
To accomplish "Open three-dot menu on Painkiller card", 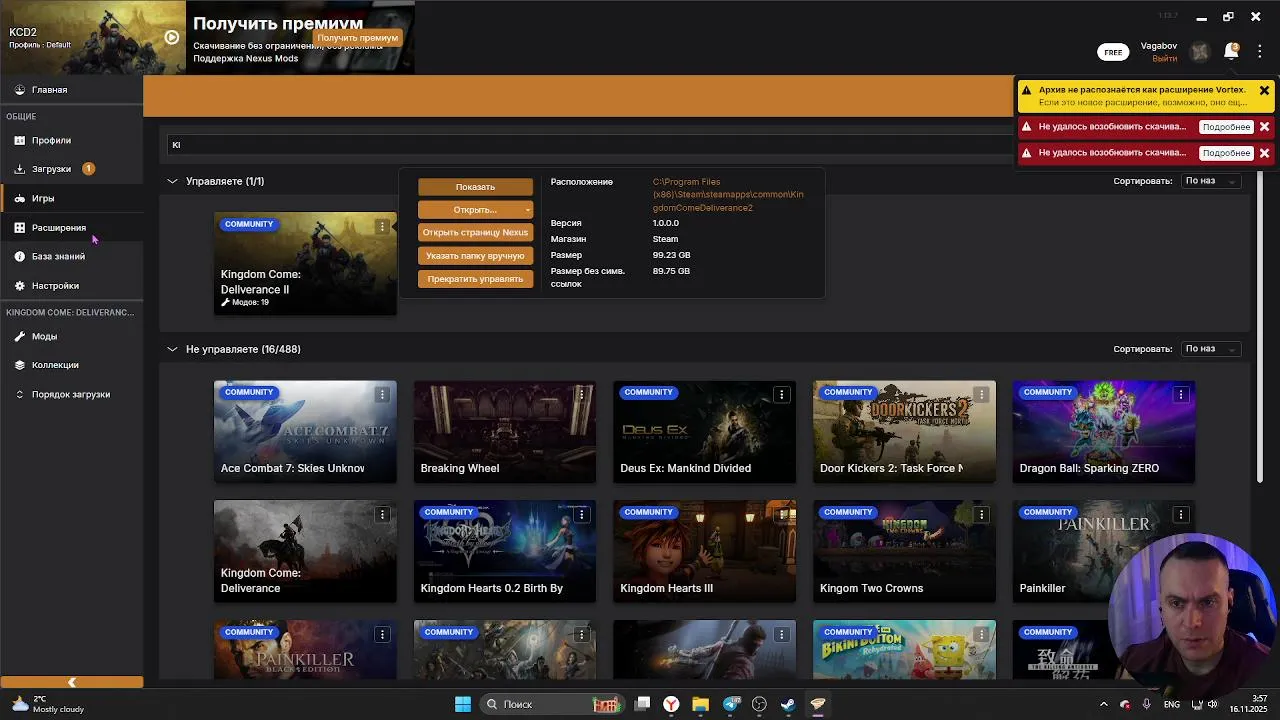I will (1181, 515).
